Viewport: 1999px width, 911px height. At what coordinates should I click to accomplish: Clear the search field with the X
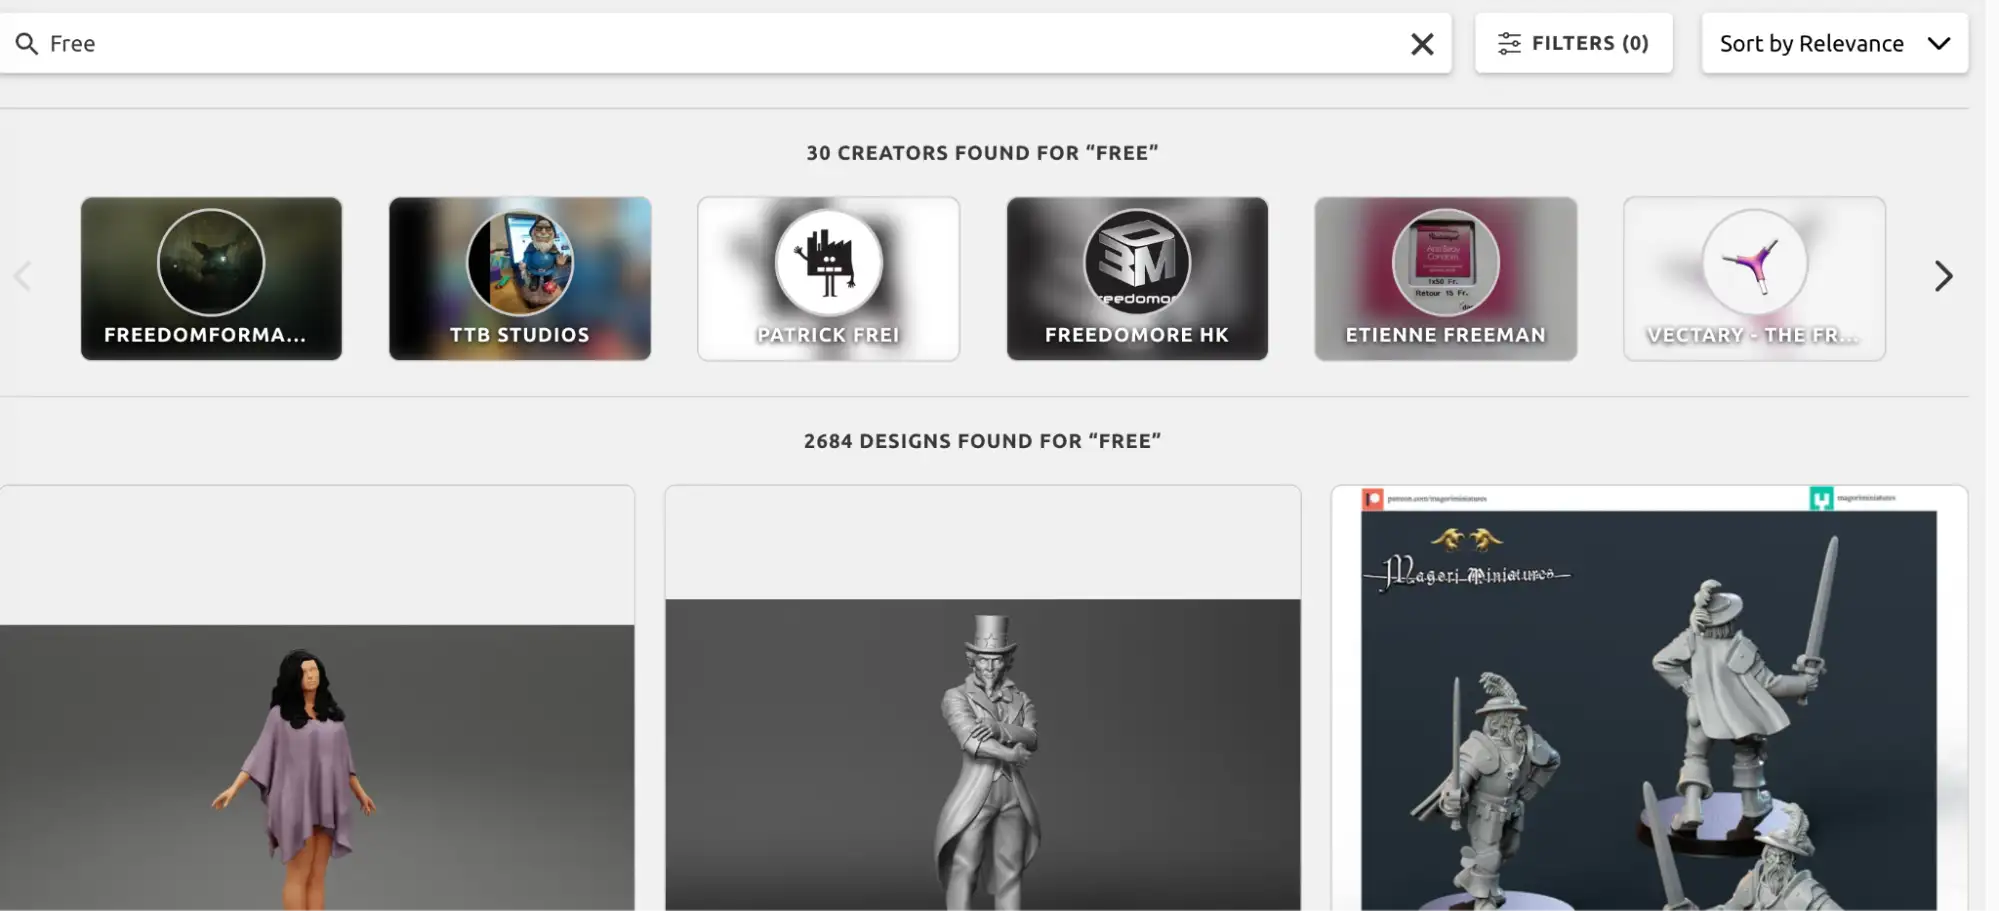coord(1422,44)
